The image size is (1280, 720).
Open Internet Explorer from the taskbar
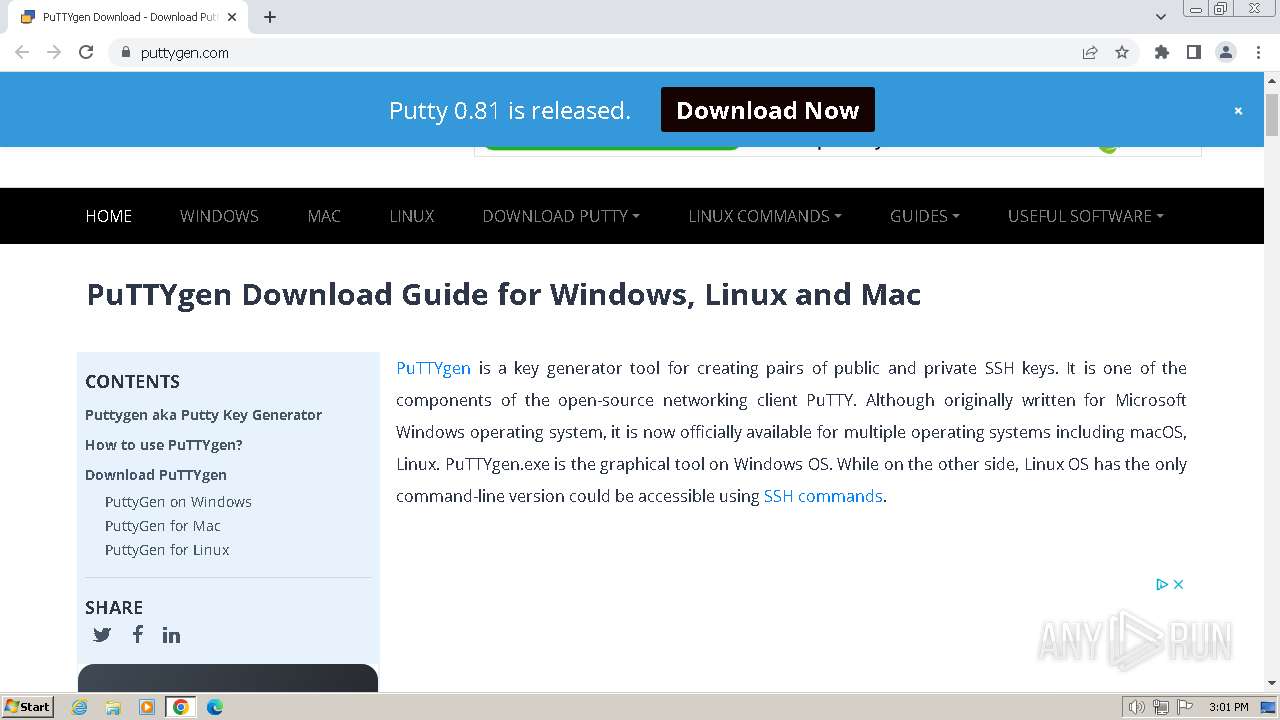[80, 707]
